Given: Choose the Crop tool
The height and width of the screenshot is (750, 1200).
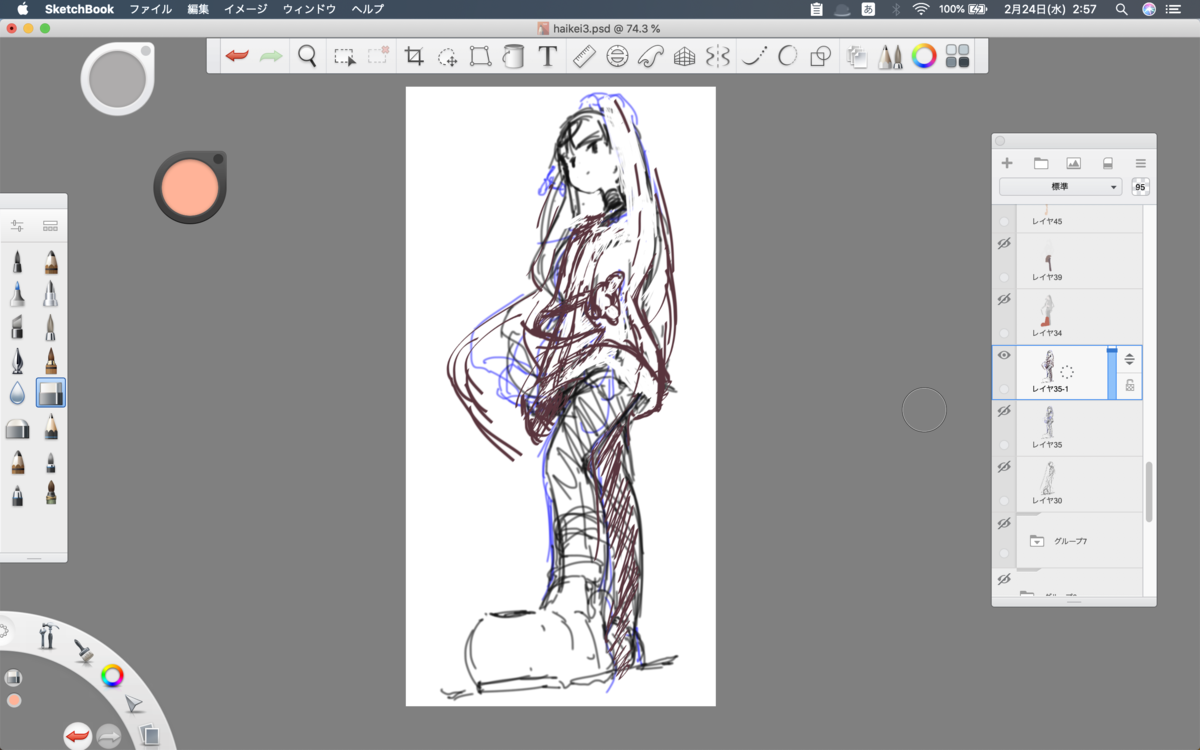Looking at the screenshot, I should coord(414,57).
